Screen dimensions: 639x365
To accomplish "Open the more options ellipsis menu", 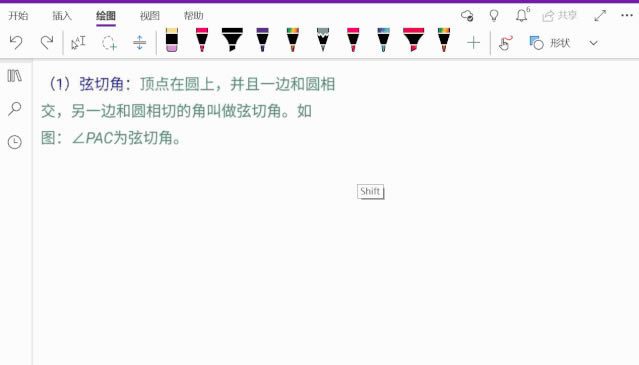I will point(627,15).
